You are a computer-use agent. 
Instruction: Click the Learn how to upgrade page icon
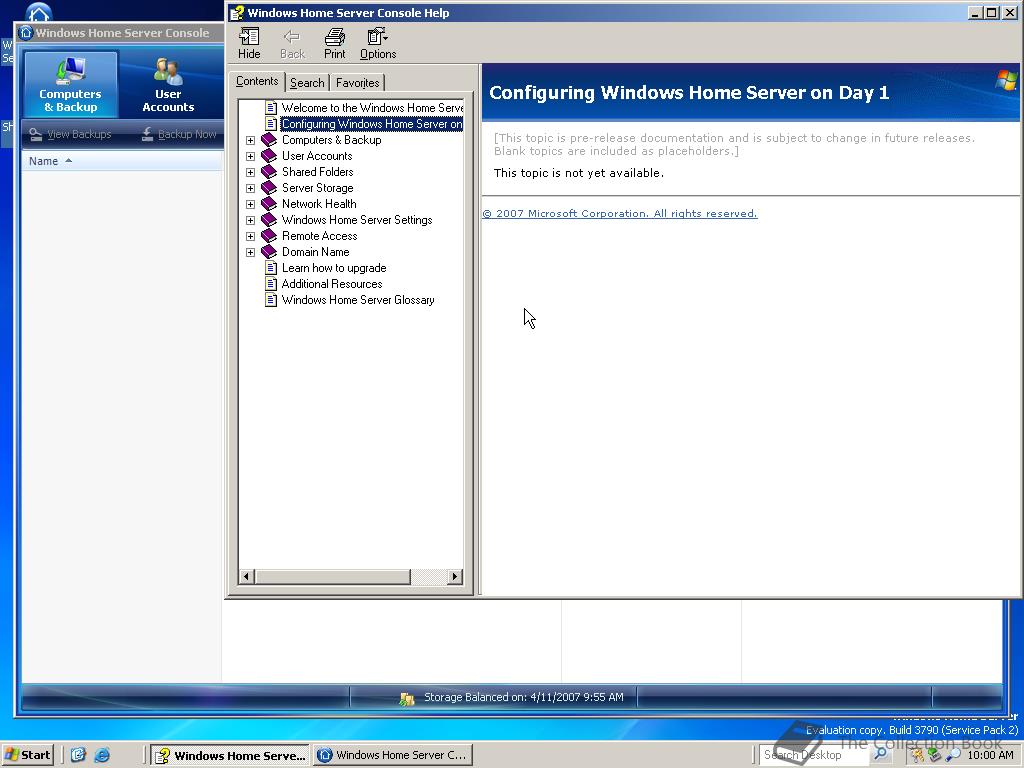271,268
